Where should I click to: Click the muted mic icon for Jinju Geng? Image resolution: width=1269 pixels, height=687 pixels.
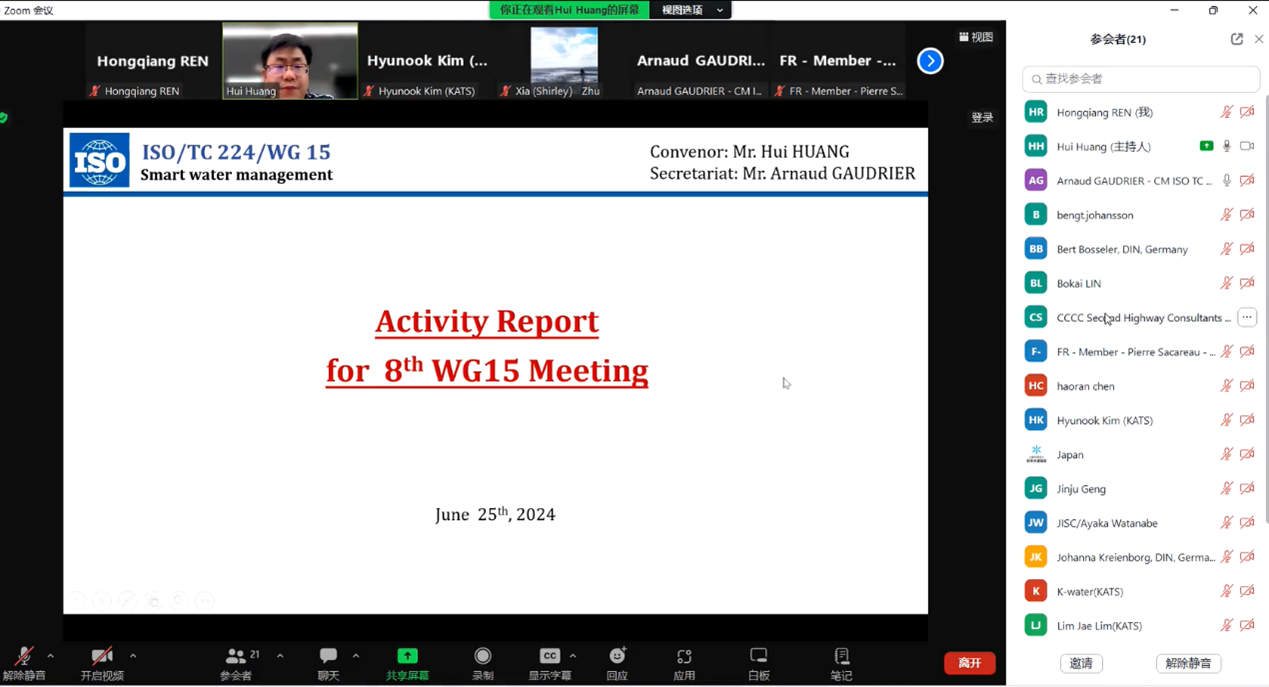(1227, 489)
